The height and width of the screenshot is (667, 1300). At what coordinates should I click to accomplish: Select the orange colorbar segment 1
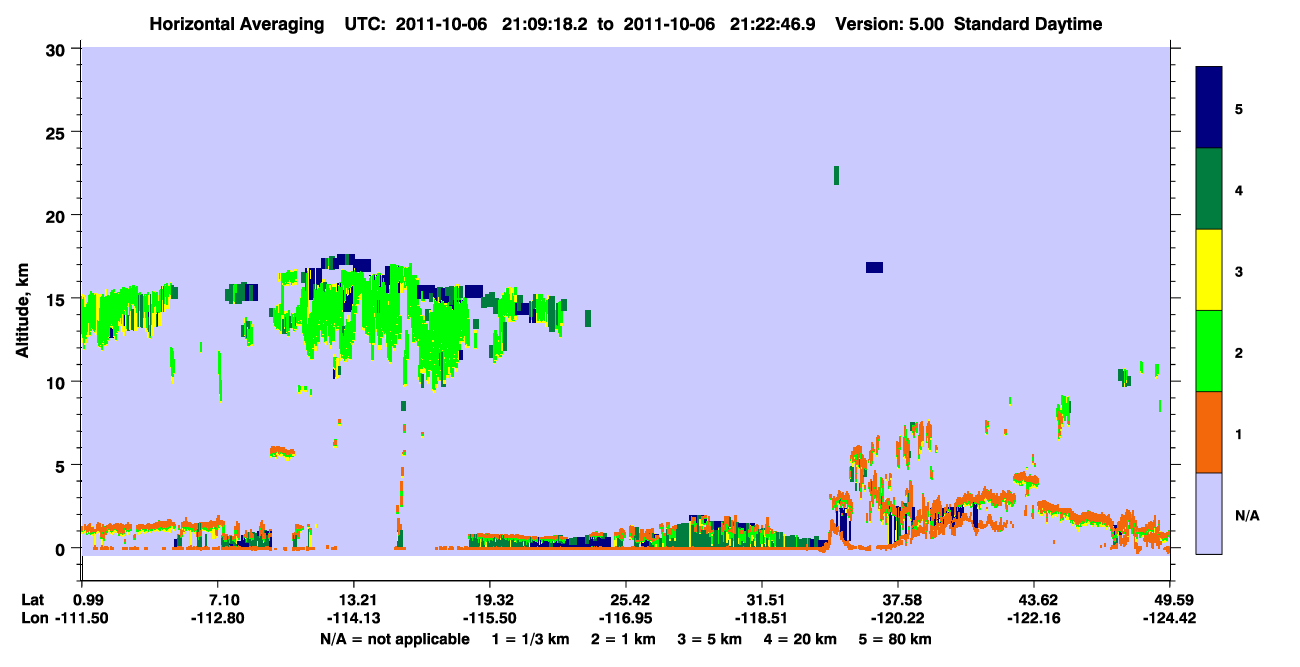point(1209,432)
